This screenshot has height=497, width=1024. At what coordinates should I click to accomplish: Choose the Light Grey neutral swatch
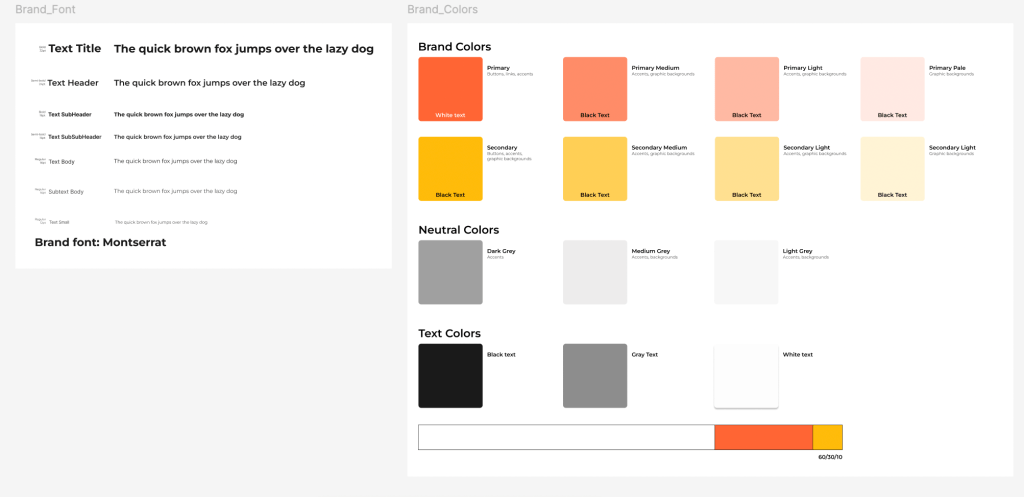tap(746, 272)
